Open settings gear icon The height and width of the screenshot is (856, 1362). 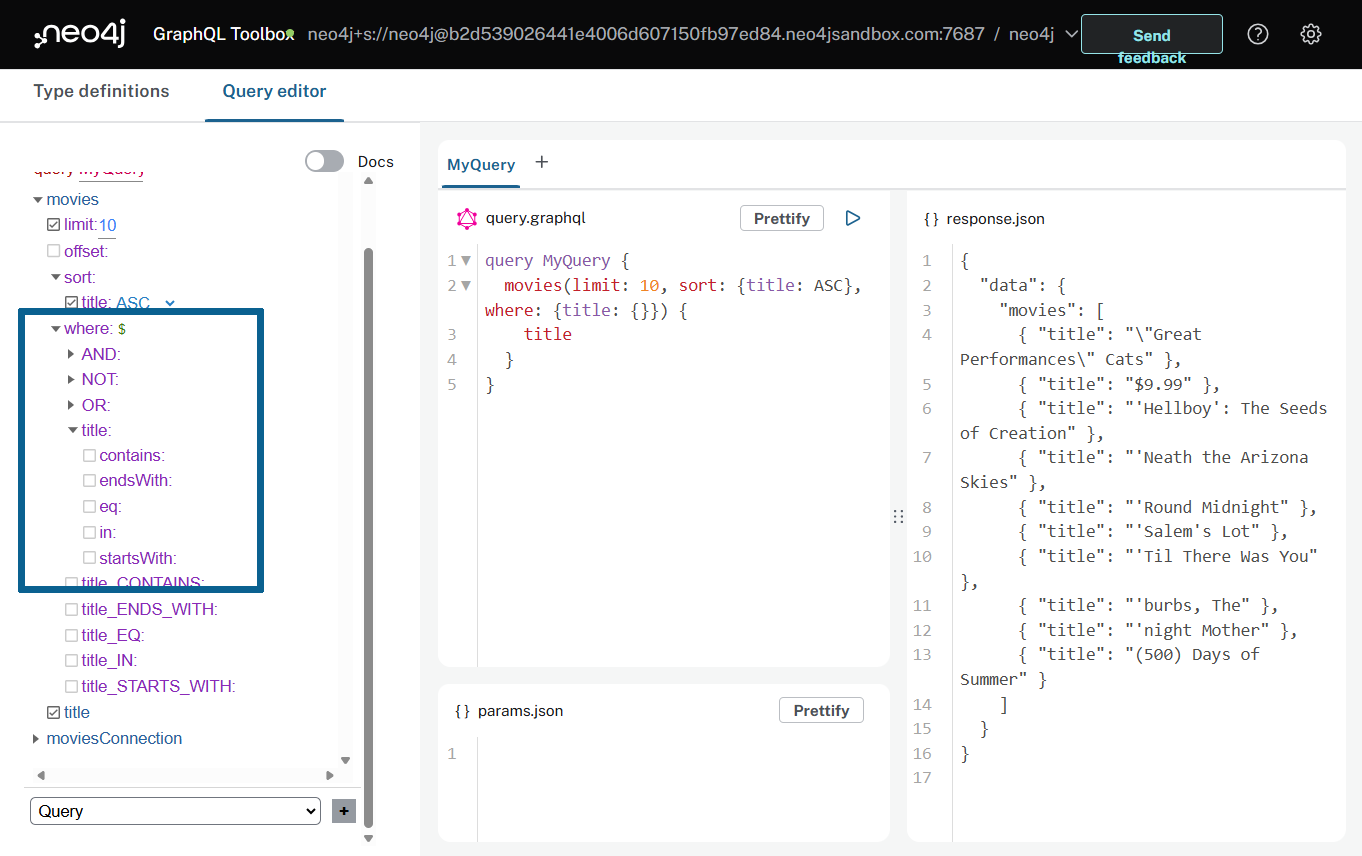tap(1311, 34)
